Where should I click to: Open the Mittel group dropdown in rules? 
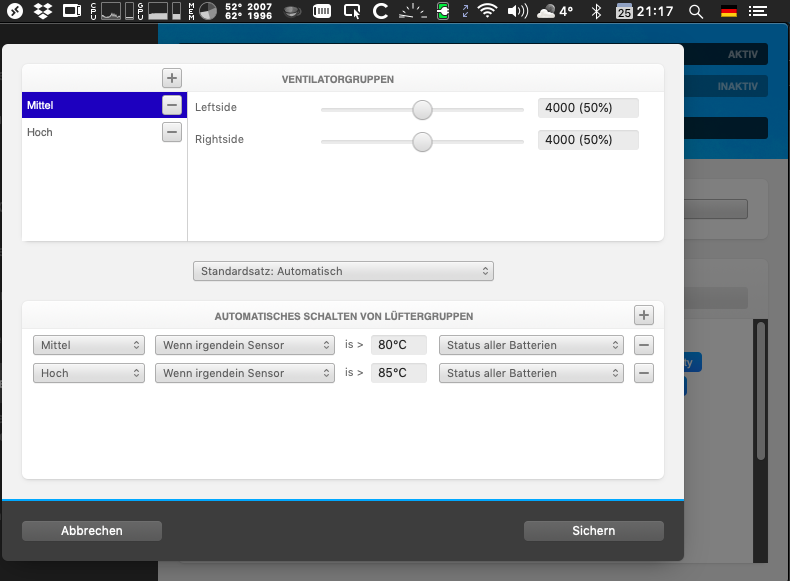(89, 345)
